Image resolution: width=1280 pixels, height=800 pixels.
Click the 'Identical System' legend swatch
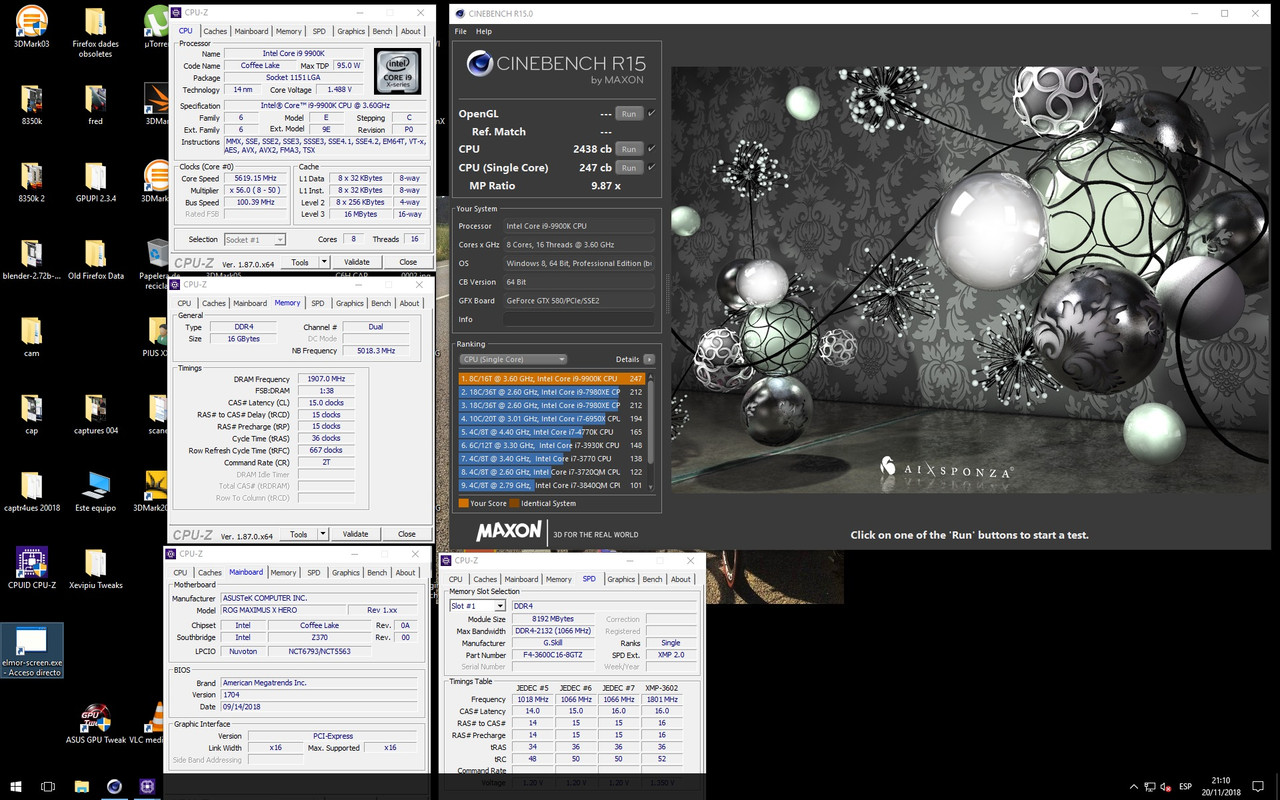click(x=514, y=503)
